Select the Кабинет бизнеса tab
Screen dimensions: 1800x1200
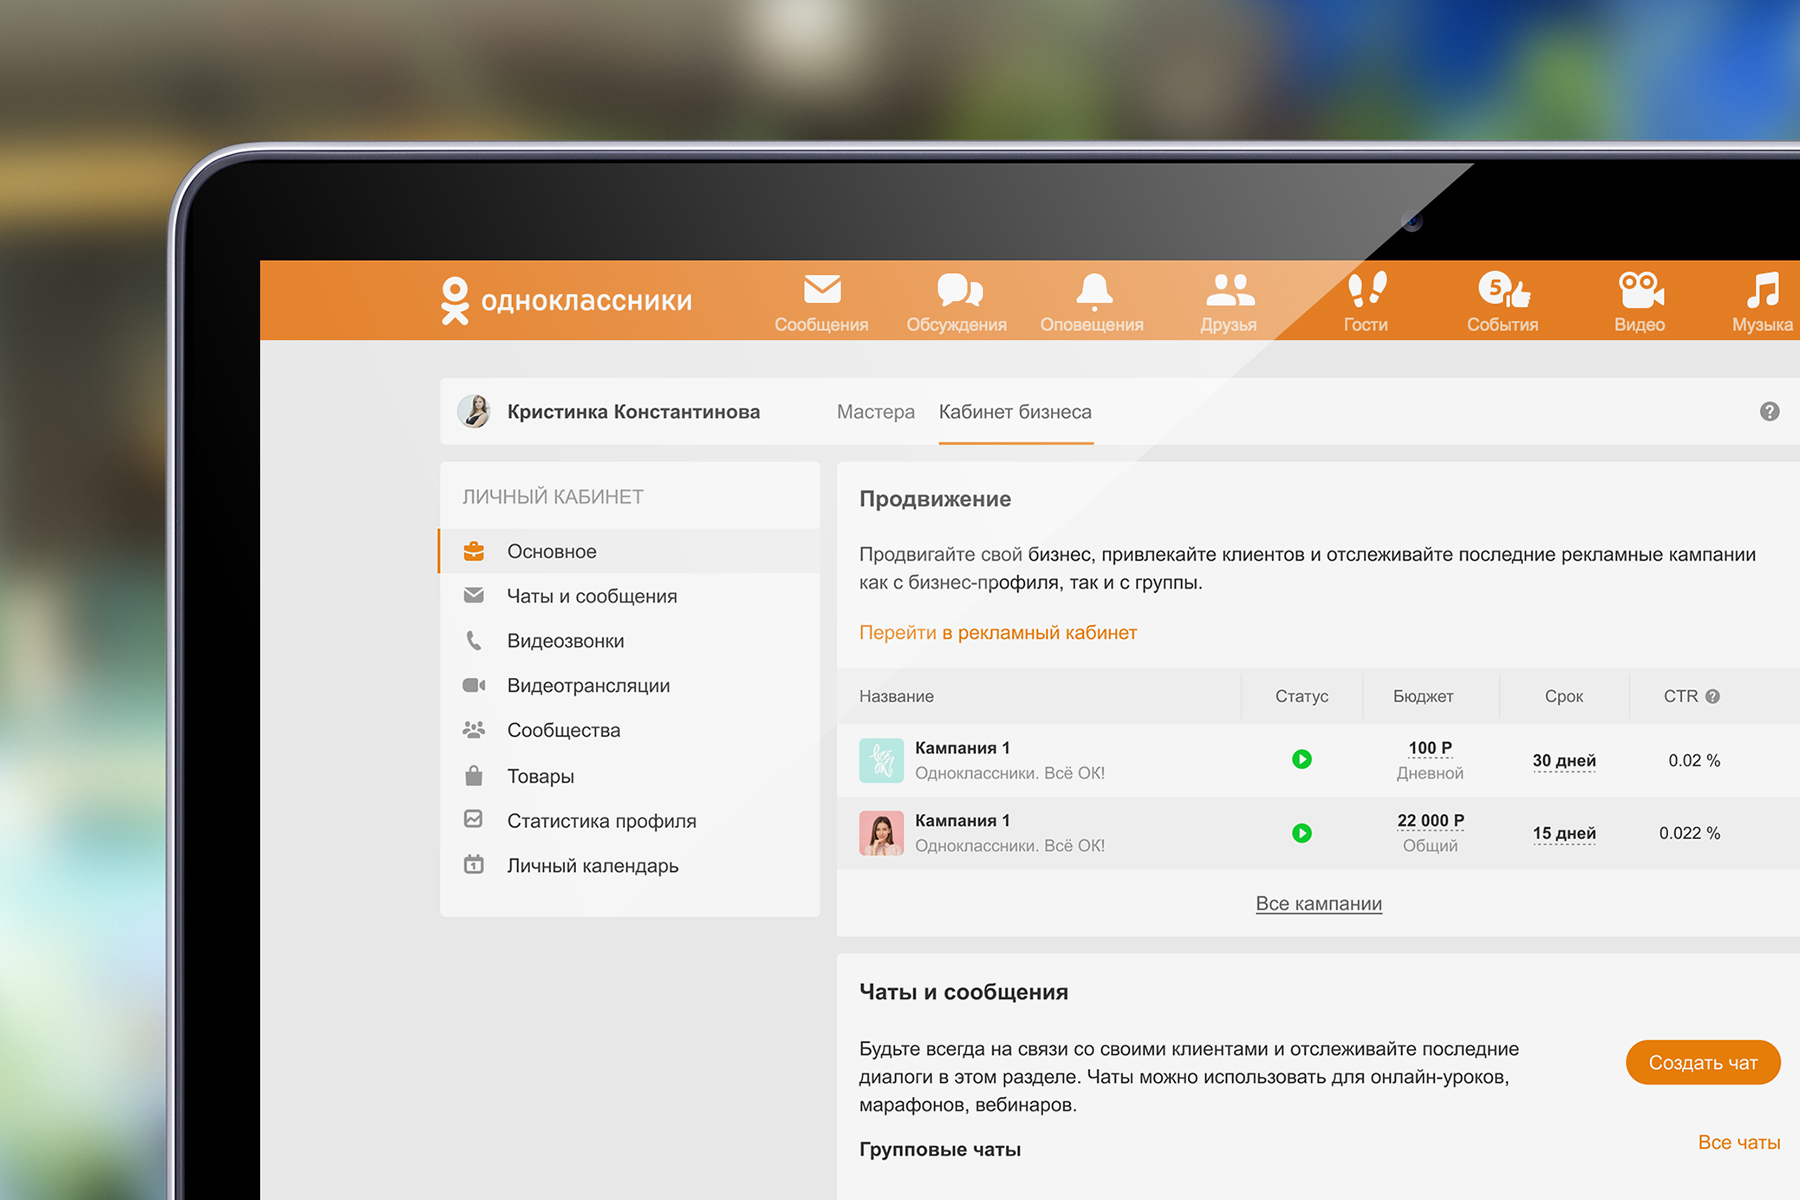(x=1015, y=412)
